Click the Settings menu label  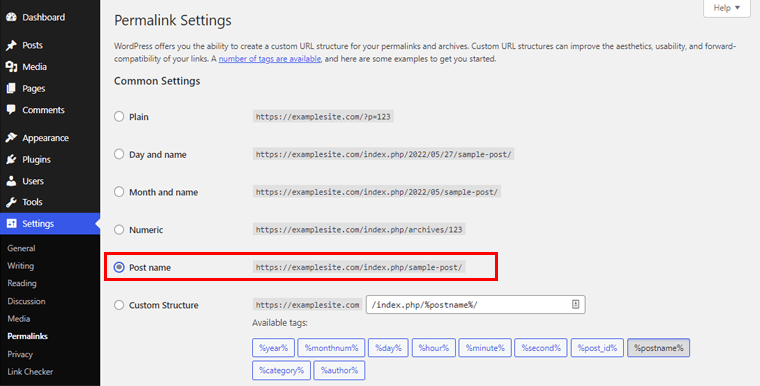click(x=38, y=224)
